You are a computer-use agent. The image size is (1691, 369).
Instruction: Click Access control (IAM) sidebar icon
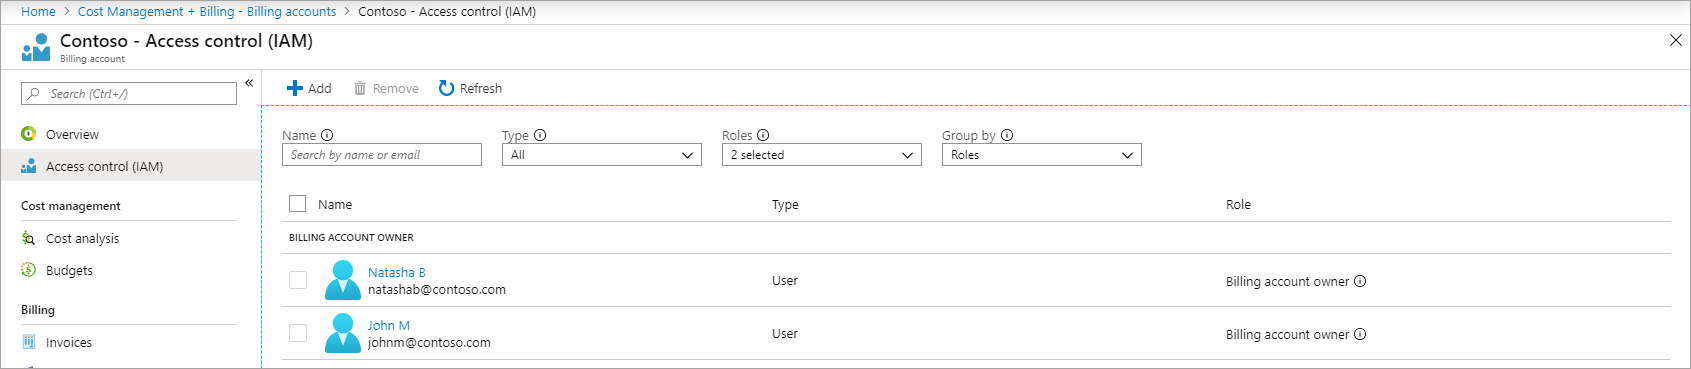coord(29,166)
